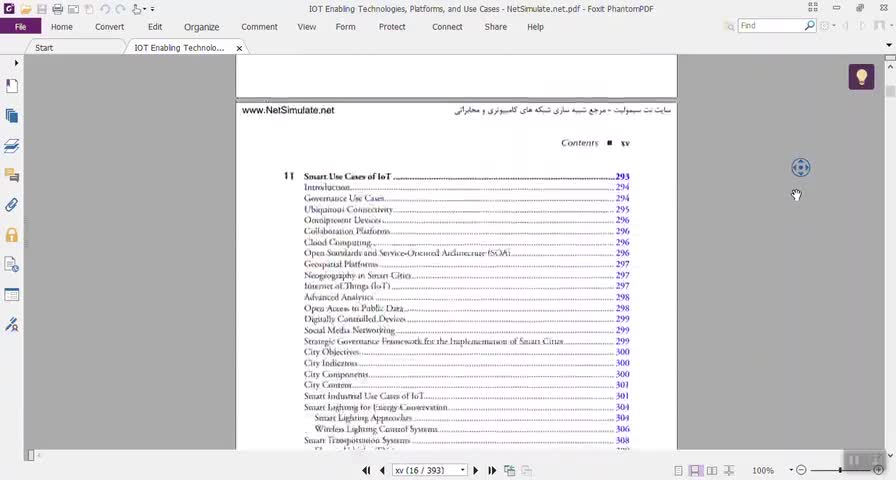Switch to the Organize ribbon tab
The width and height of the screenshot is (896, 480).
coord(201,27)
